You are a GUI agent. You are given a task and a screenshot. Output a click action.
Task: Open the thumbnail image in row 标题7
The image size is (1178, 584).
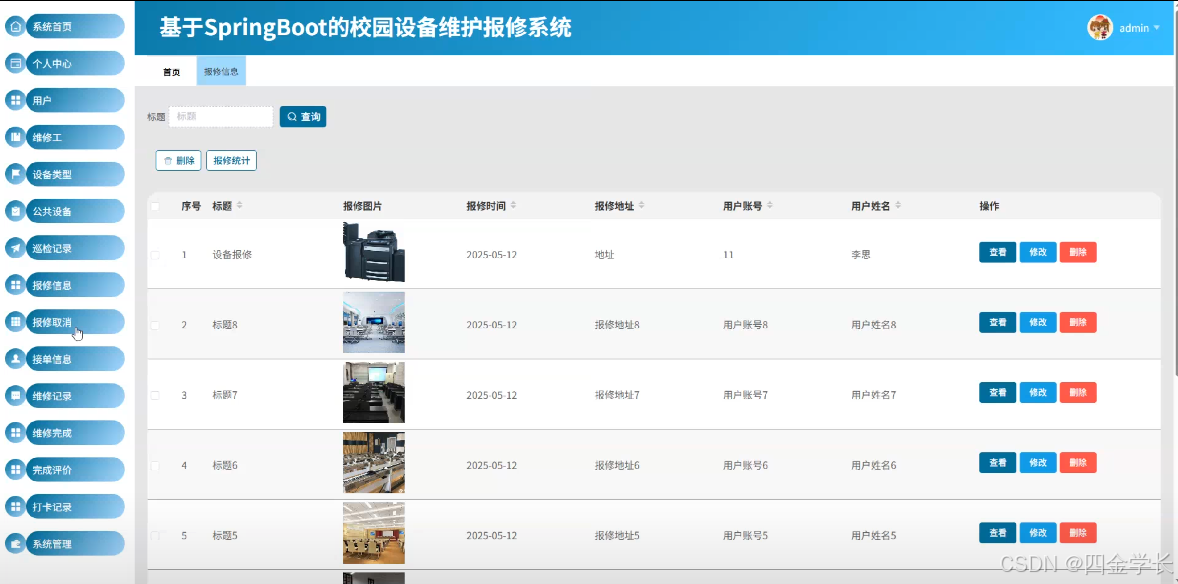(374, 392)
